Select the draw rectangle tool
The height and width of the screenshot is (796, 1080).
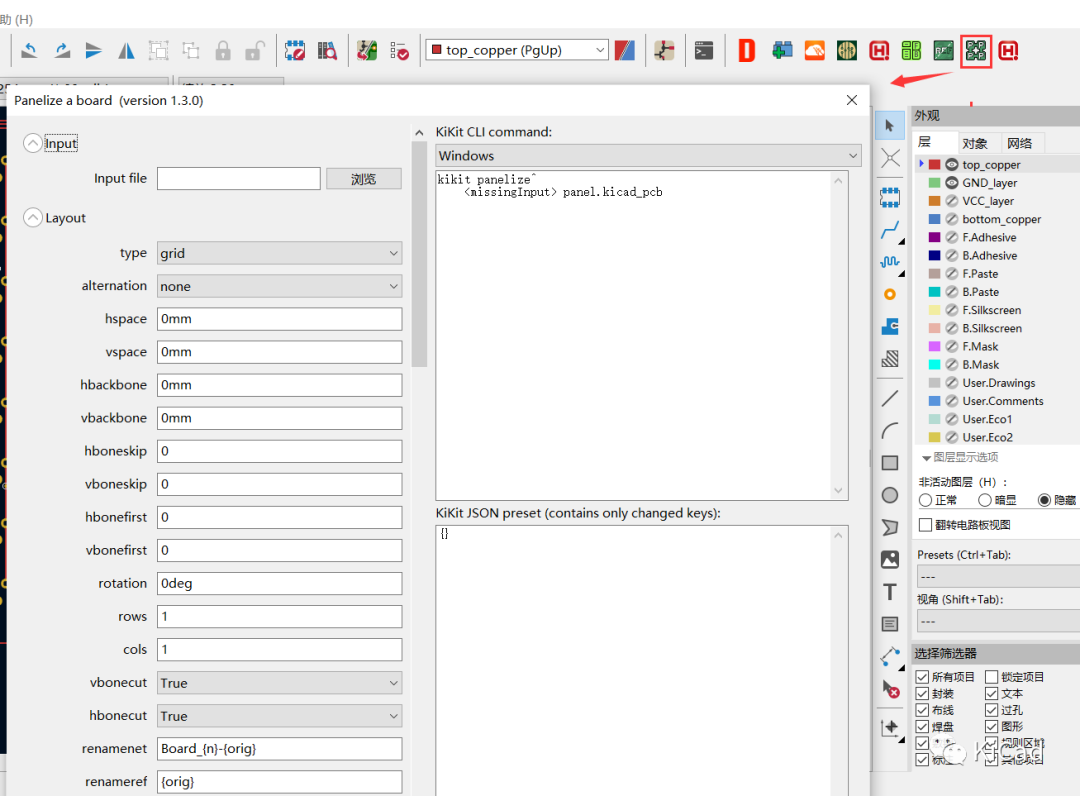pyautogui.click(x=890, y=463)
